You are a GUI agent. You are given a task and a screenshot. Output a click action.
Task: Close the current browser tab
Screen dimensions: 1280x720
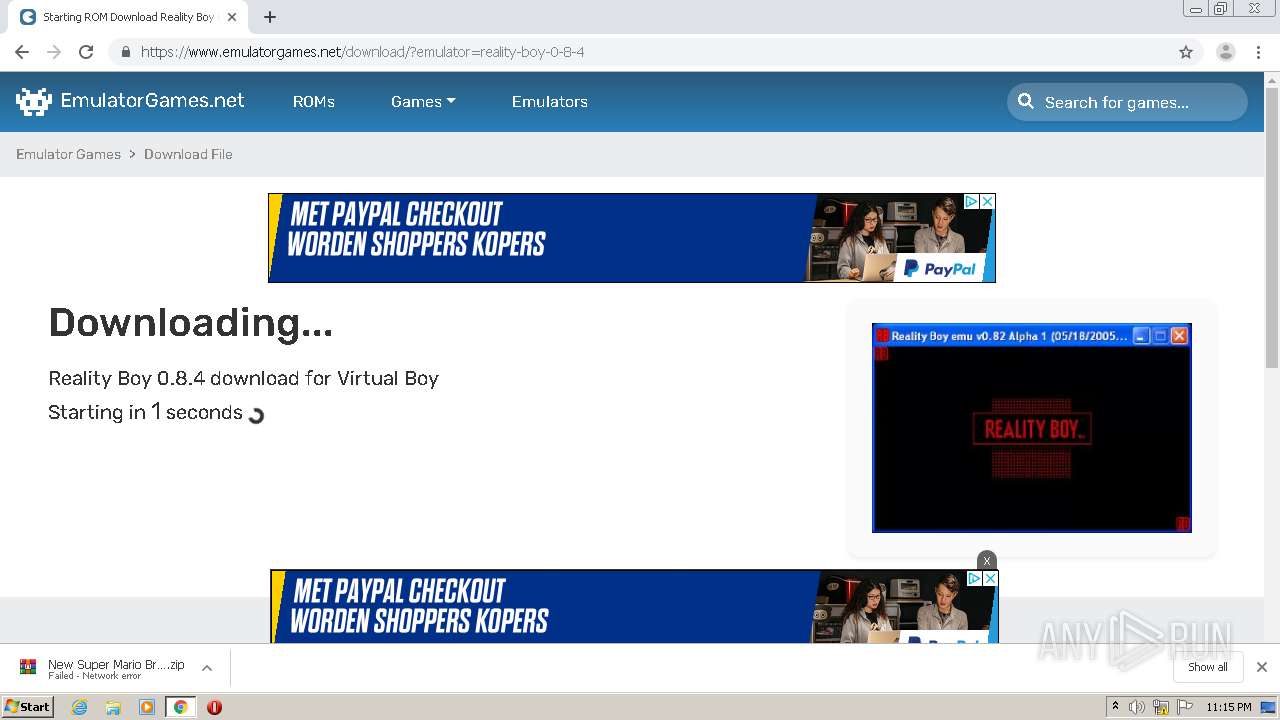(x=232, y=17)
